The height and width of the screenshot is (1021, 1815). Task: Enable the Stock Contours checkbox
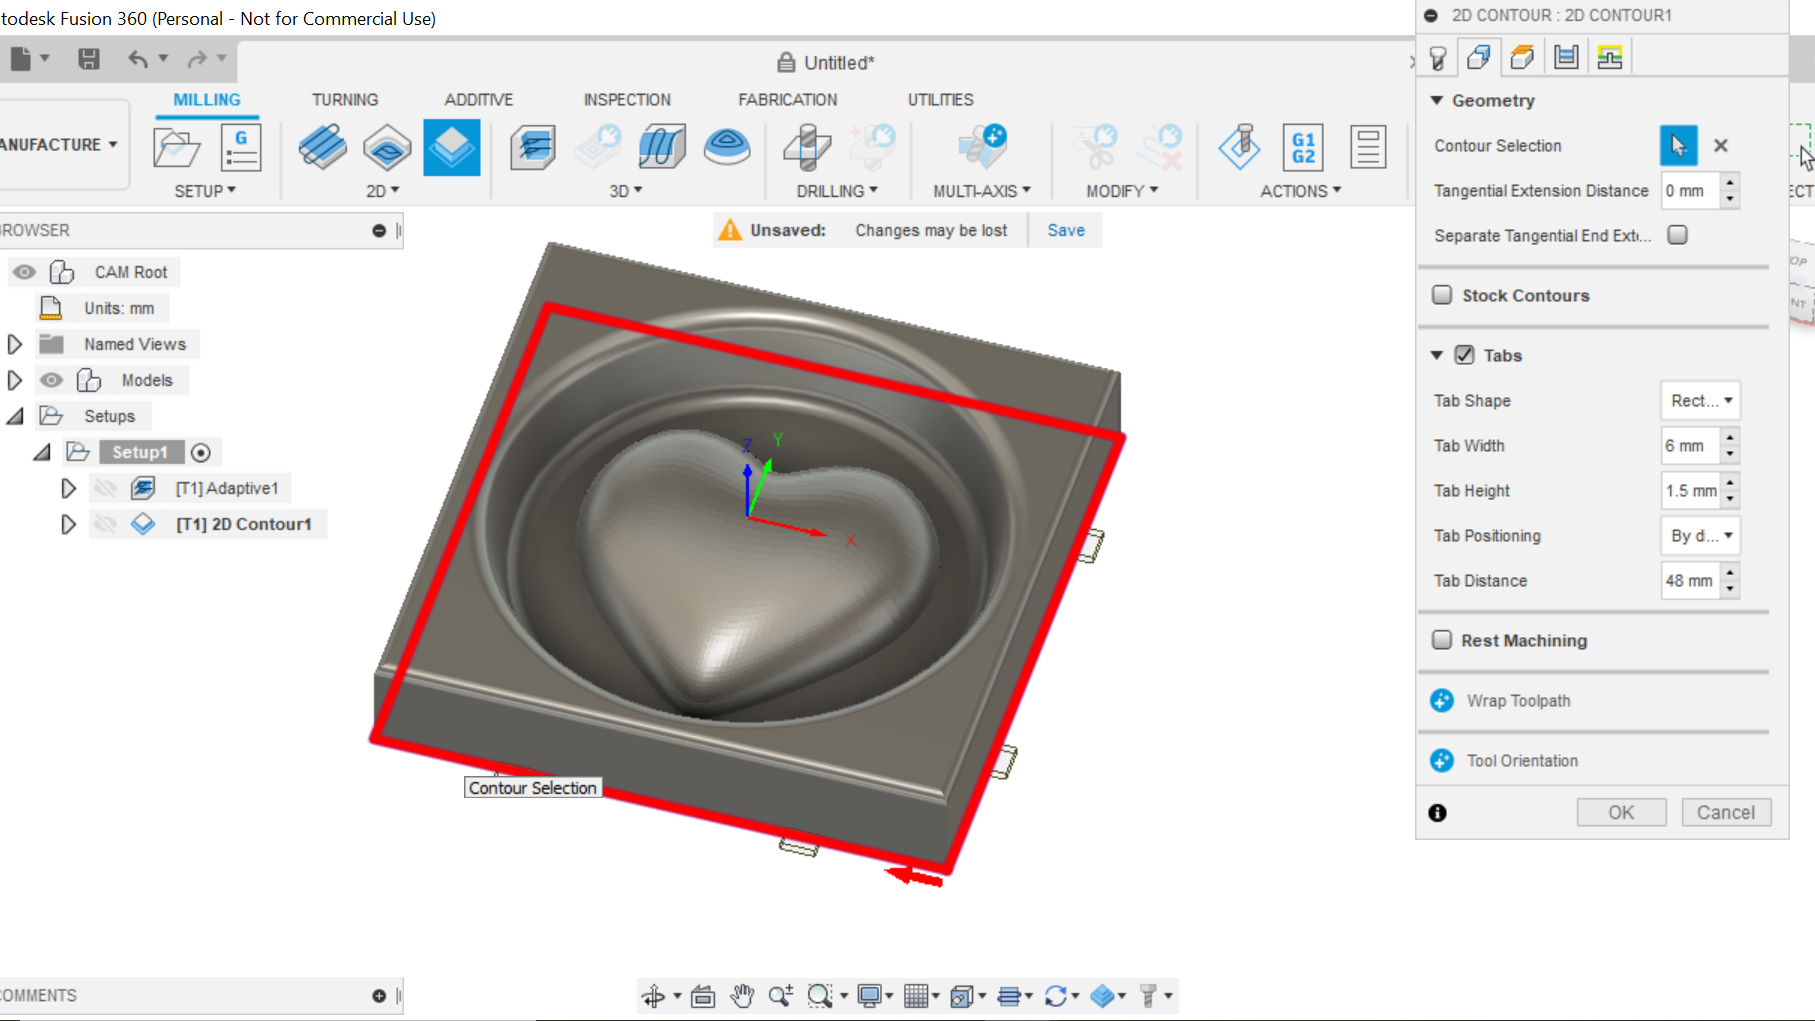click(1442, 295)
